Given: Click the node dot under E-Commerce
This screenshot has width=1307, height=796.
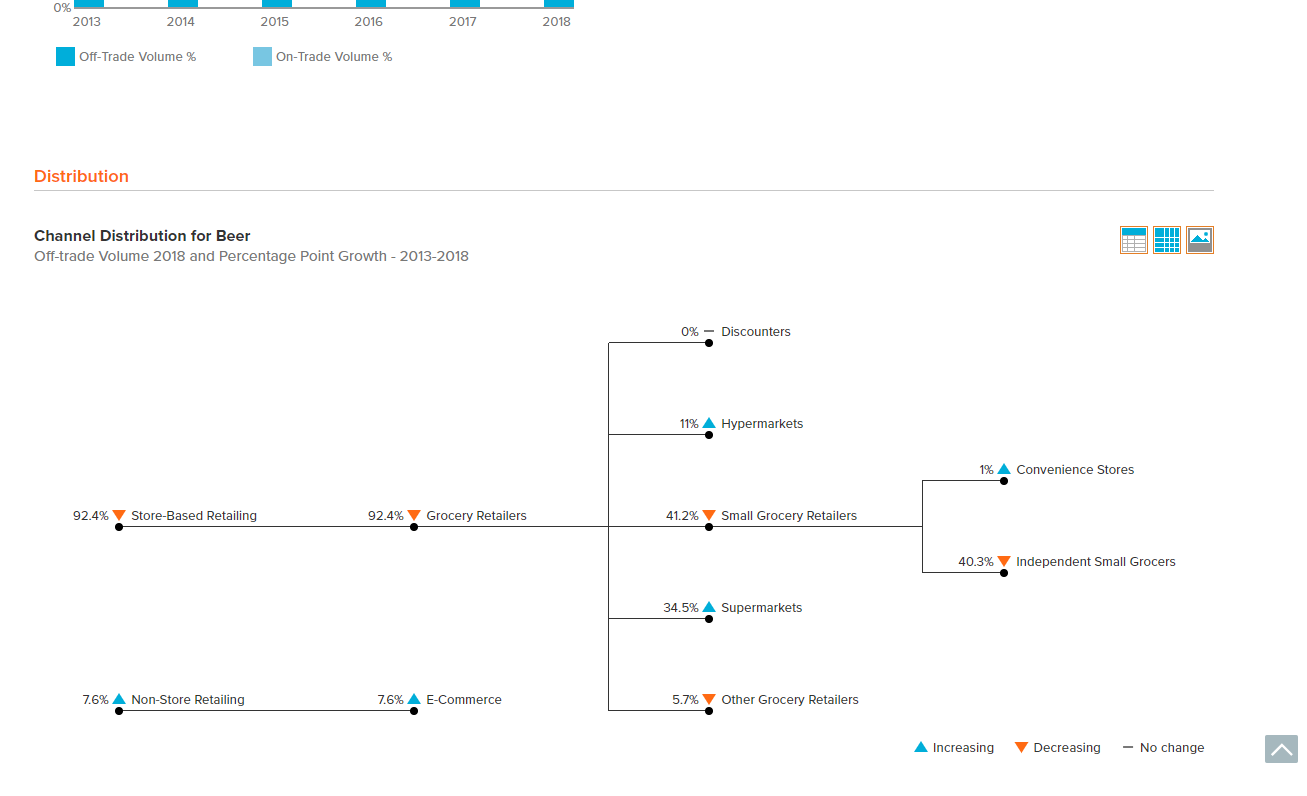Looking at the screenshot, I should [x=414, y=711].
